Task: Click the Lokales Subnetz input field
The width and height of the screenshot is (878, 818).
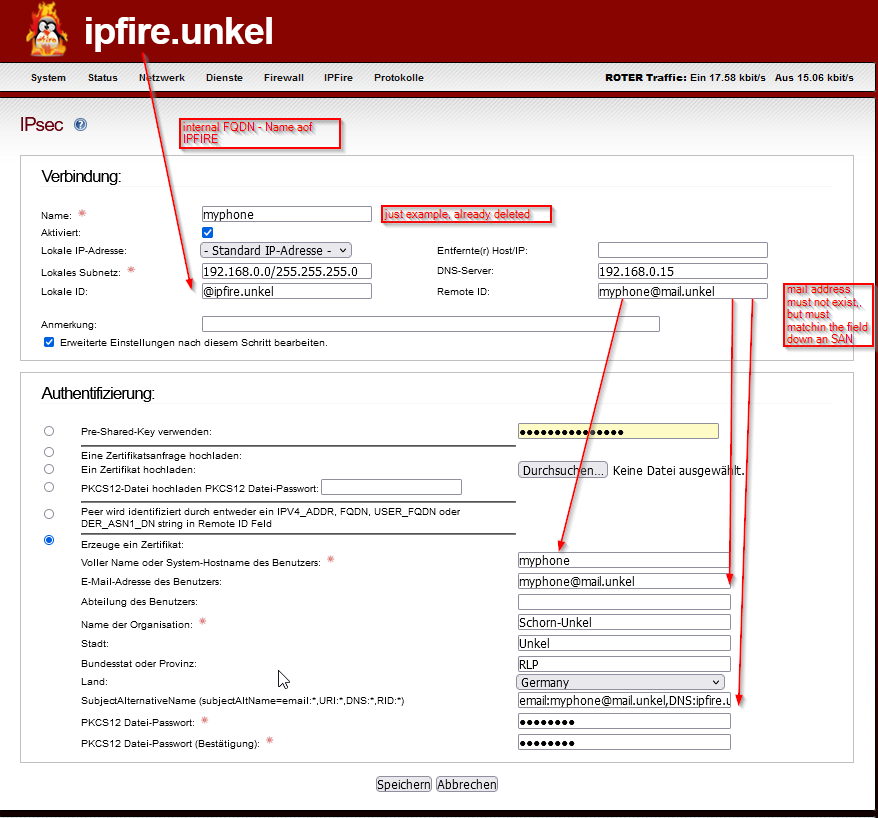Action: tap(287, 272)
